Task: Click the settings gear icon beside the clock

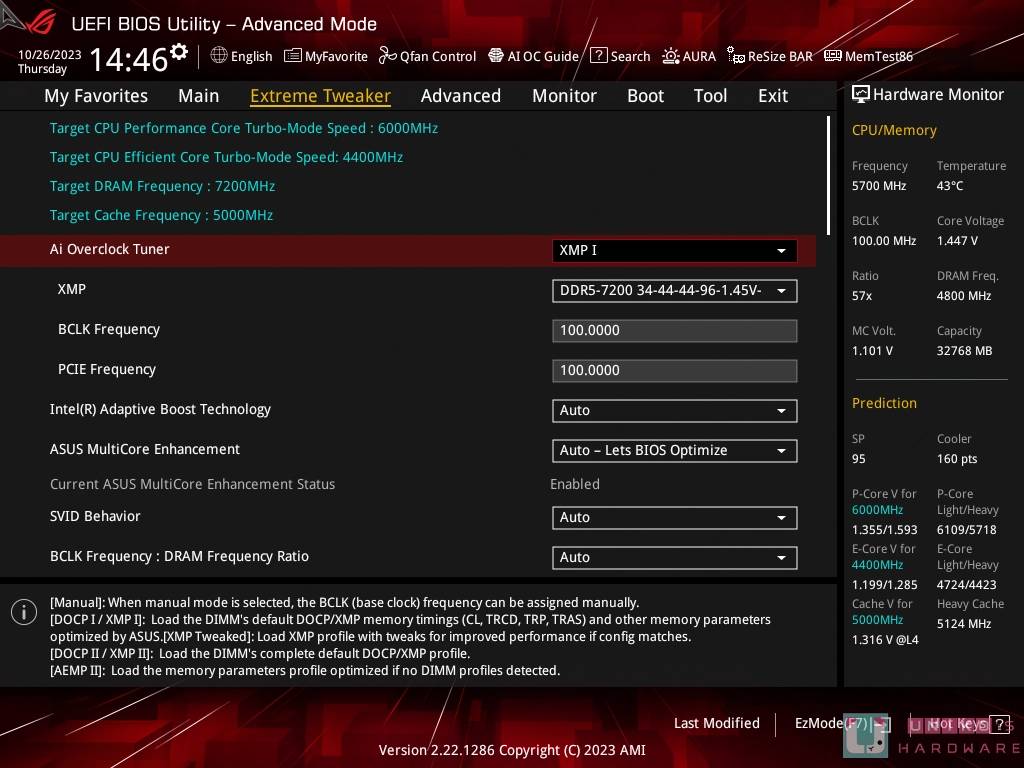Action: 179,52
